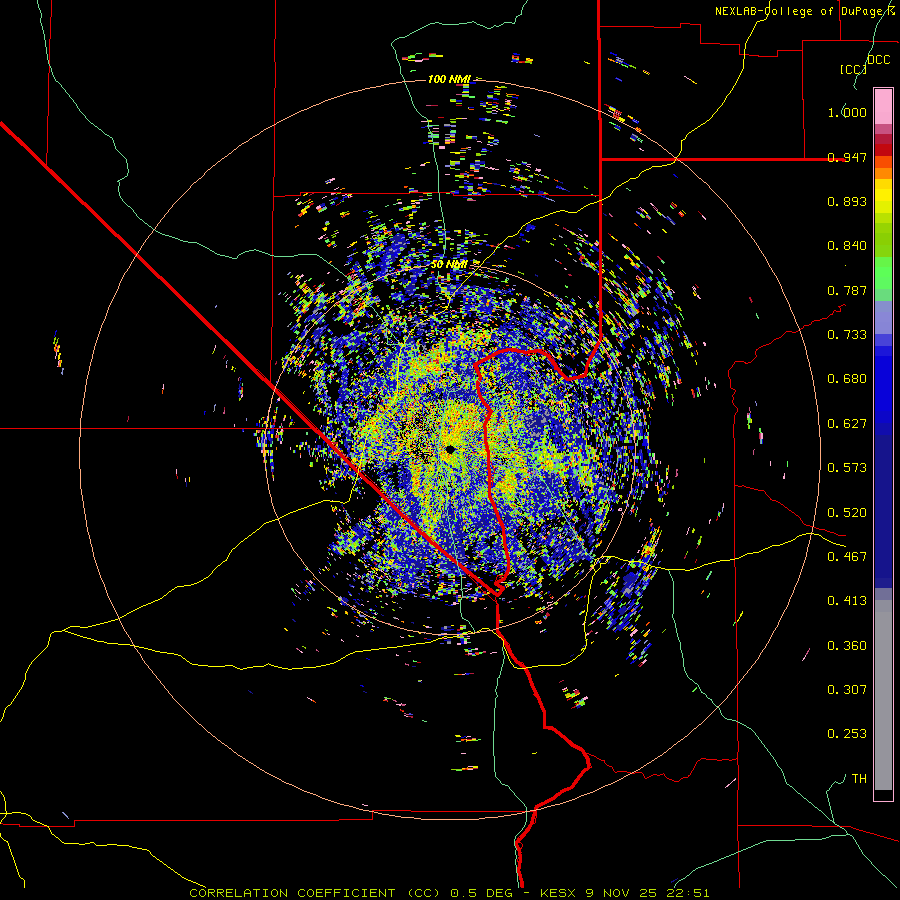Click the [CC] color bar heading
This screenshot has height=900, width=900.
point(853,69)
